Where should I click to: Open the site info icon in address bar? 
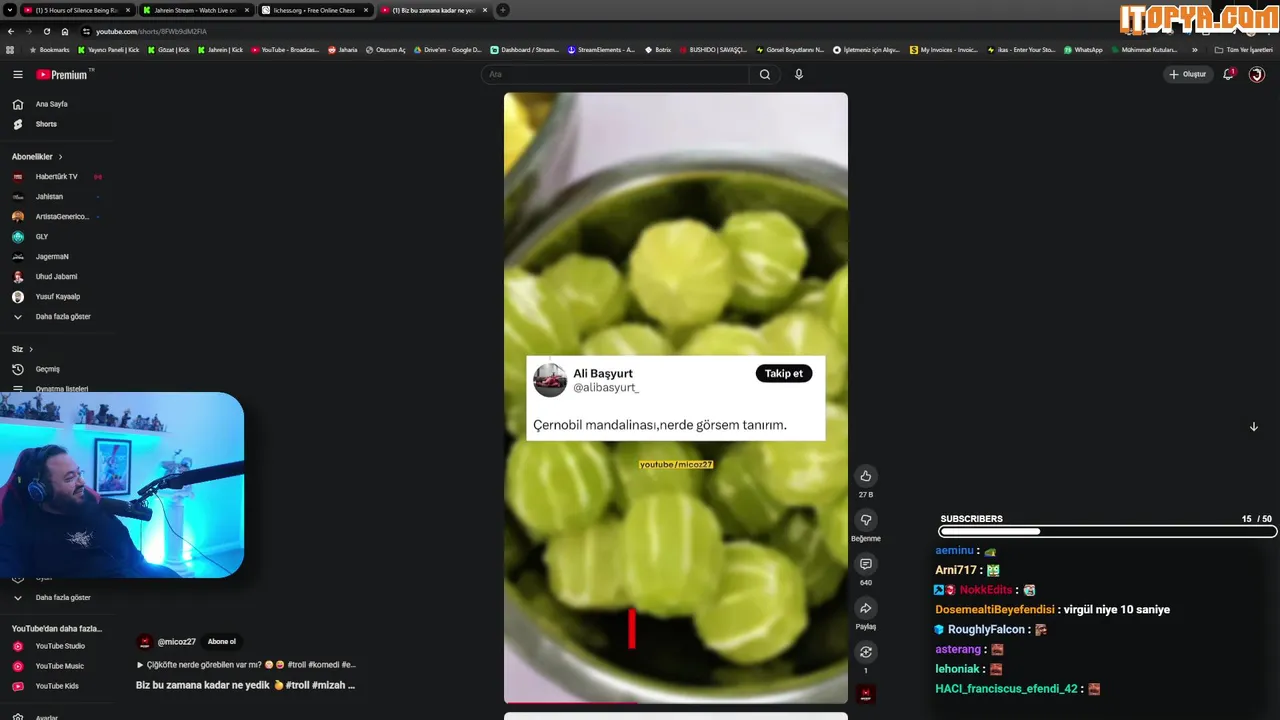(x=86, y=31)
